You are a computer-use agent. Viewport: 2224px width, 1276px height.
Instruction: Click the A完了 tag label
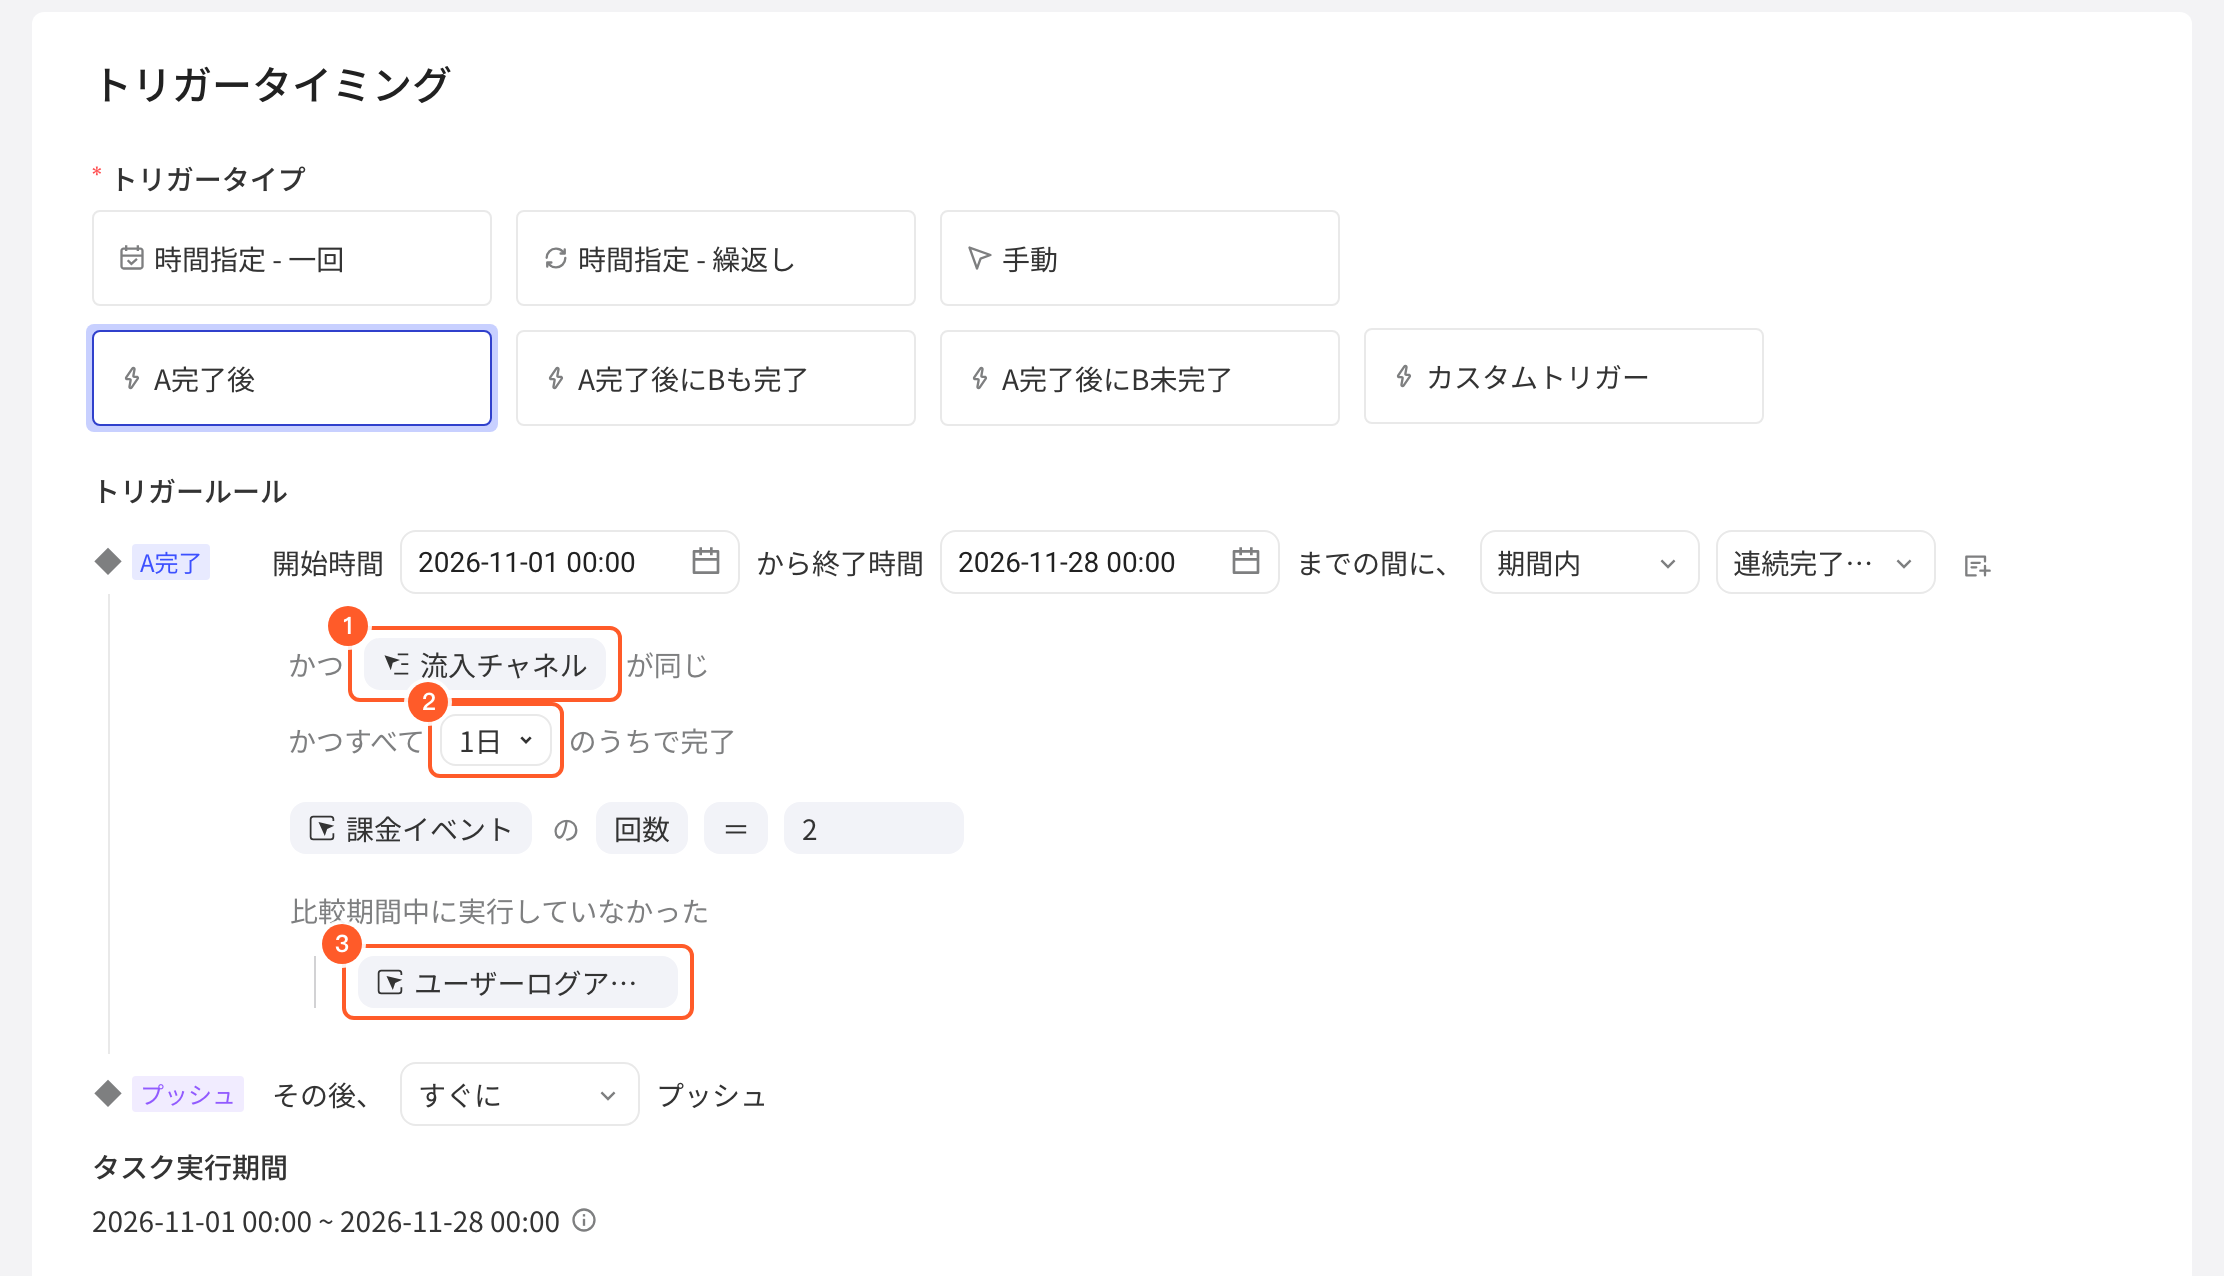171,562
